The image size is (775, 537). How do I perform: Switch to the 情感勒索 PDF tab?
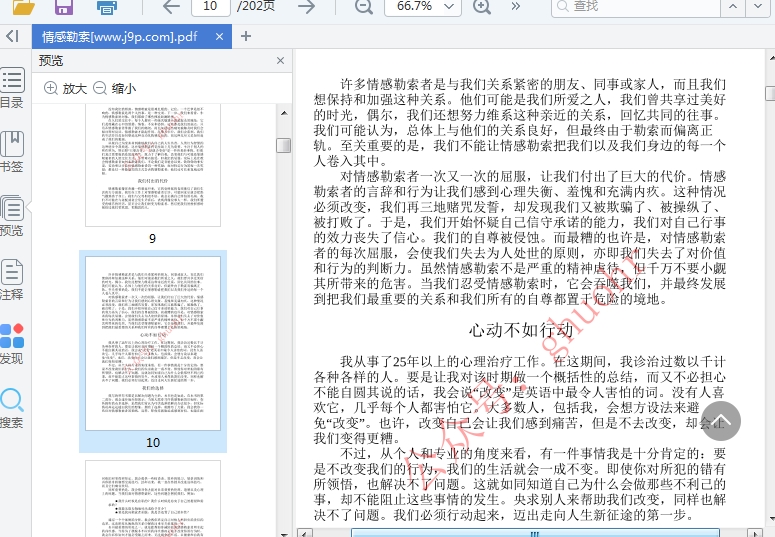point(121,37)
